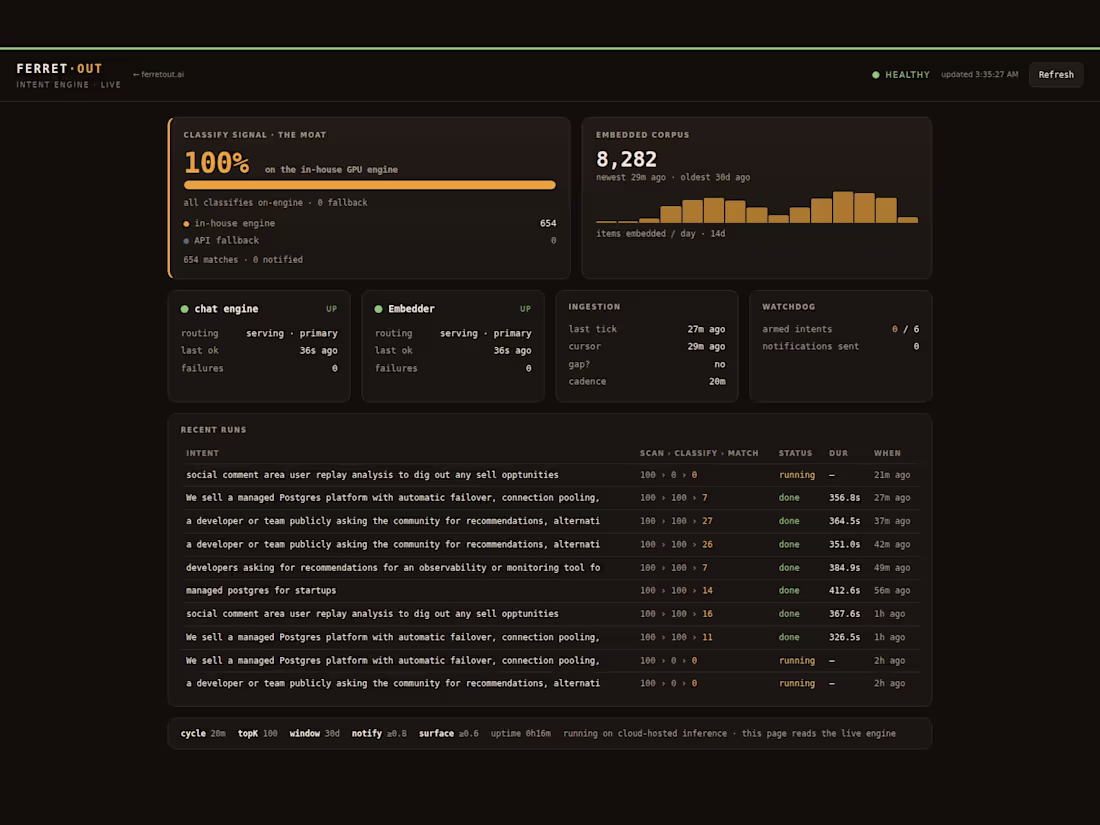Click the done status in the 356.8s row

[x=789, y=498]
